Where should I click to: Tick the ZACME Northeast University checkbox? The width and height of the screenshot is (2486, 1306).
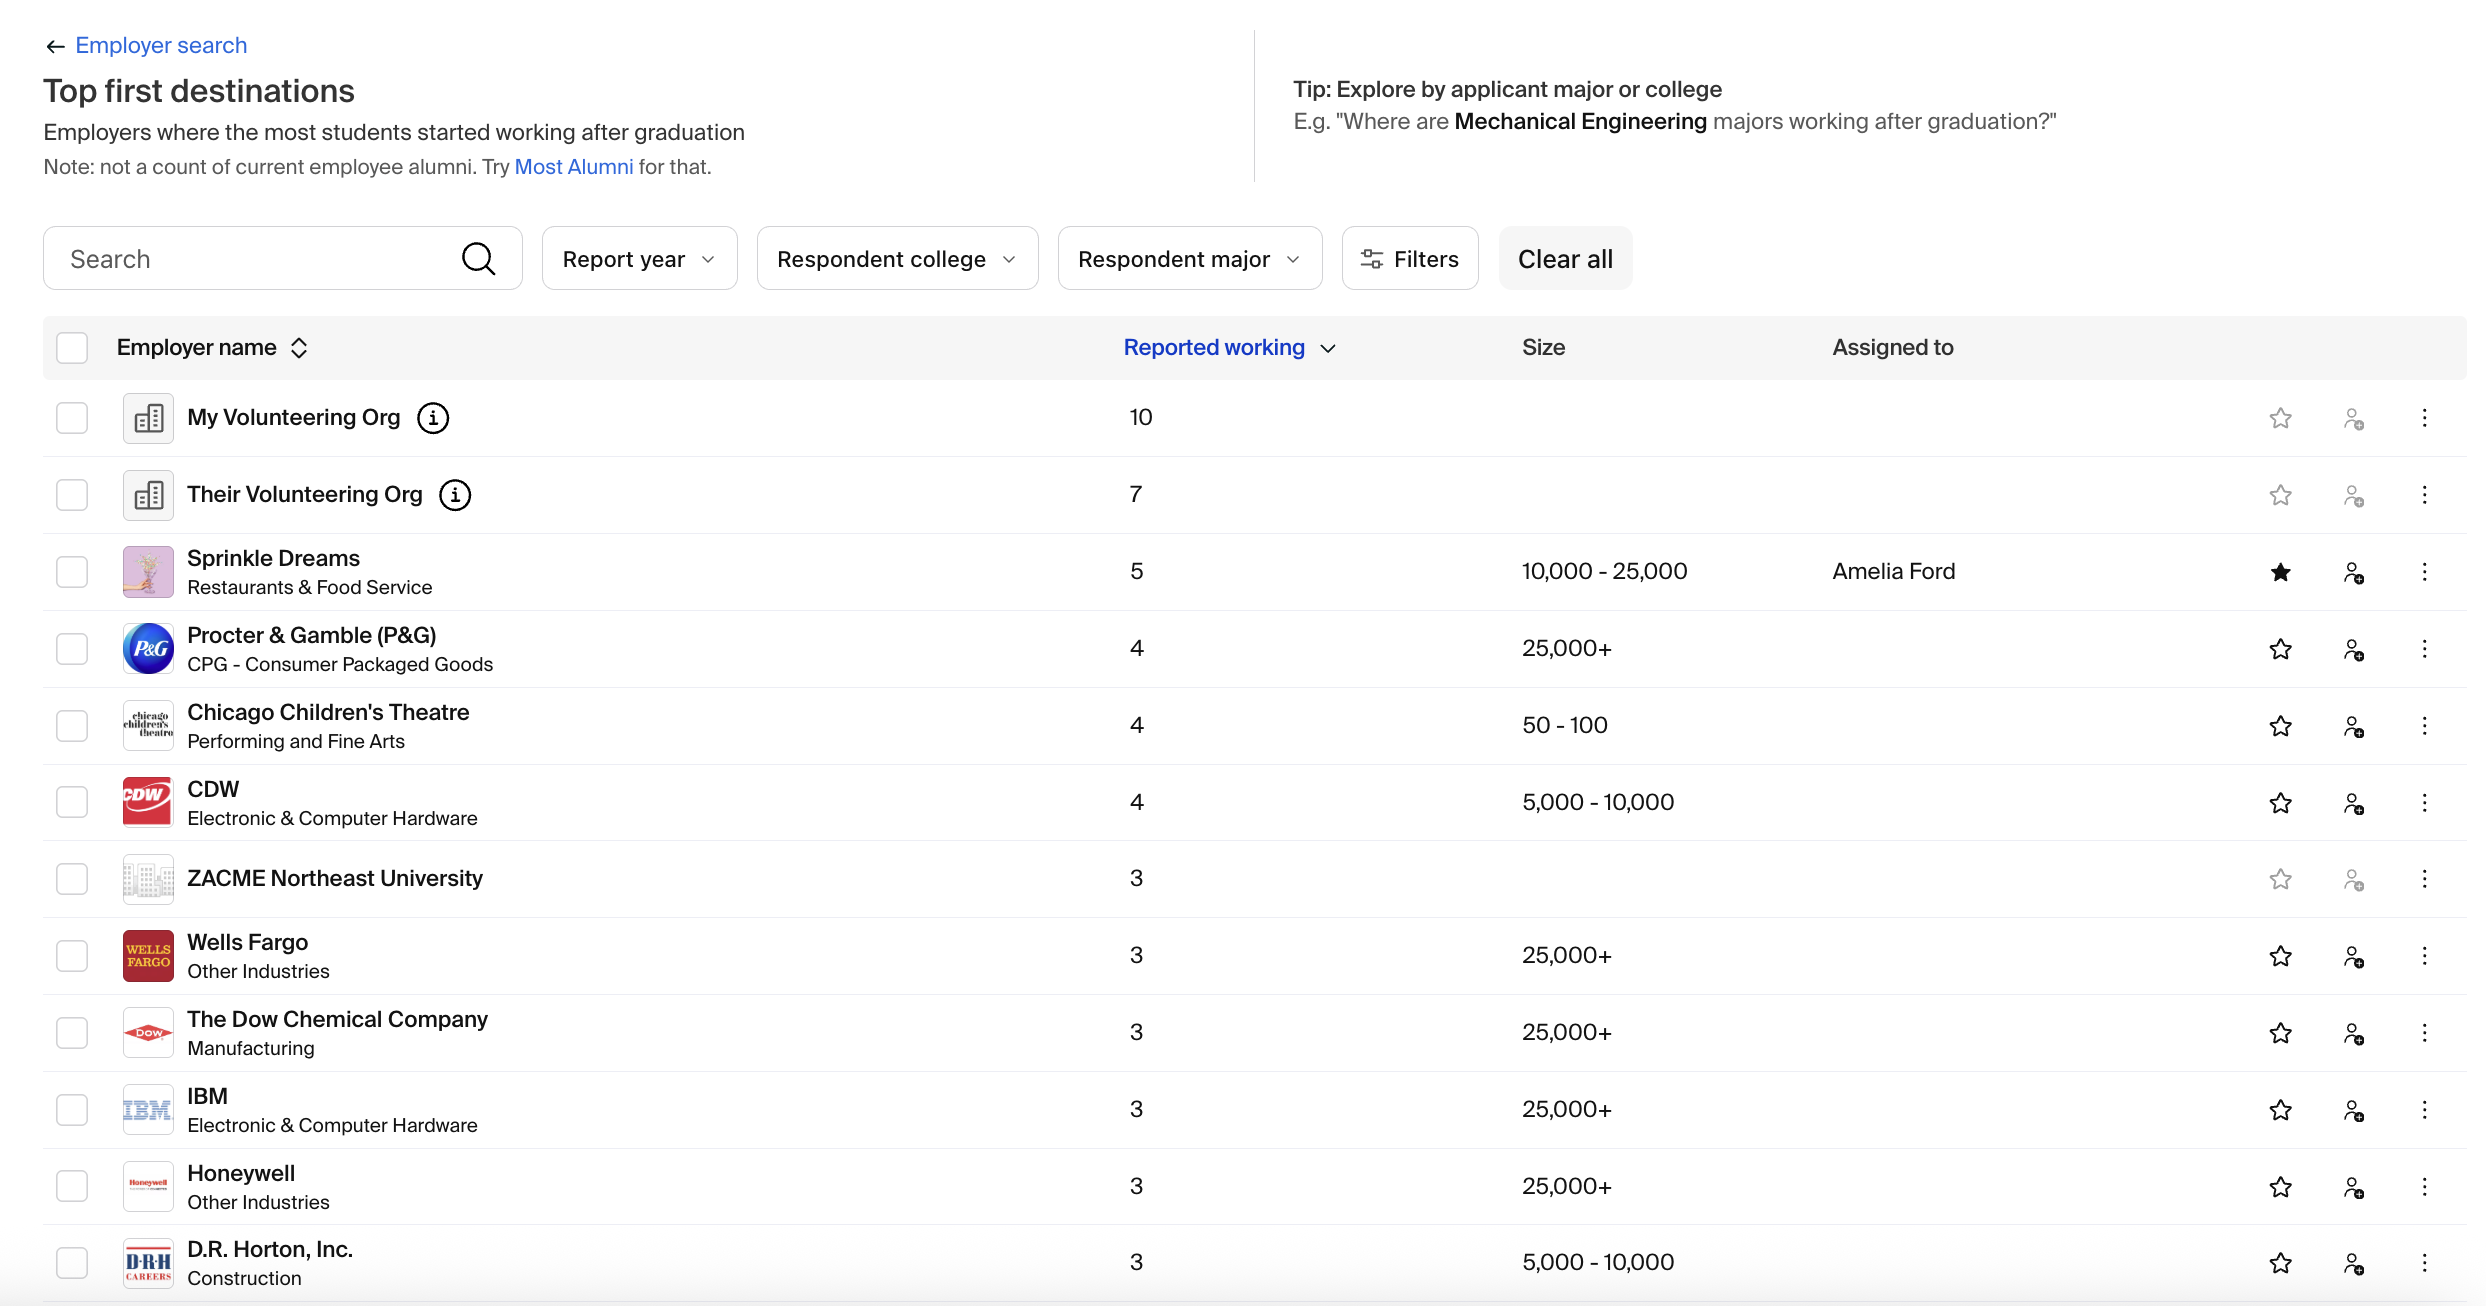pos(72,879)
